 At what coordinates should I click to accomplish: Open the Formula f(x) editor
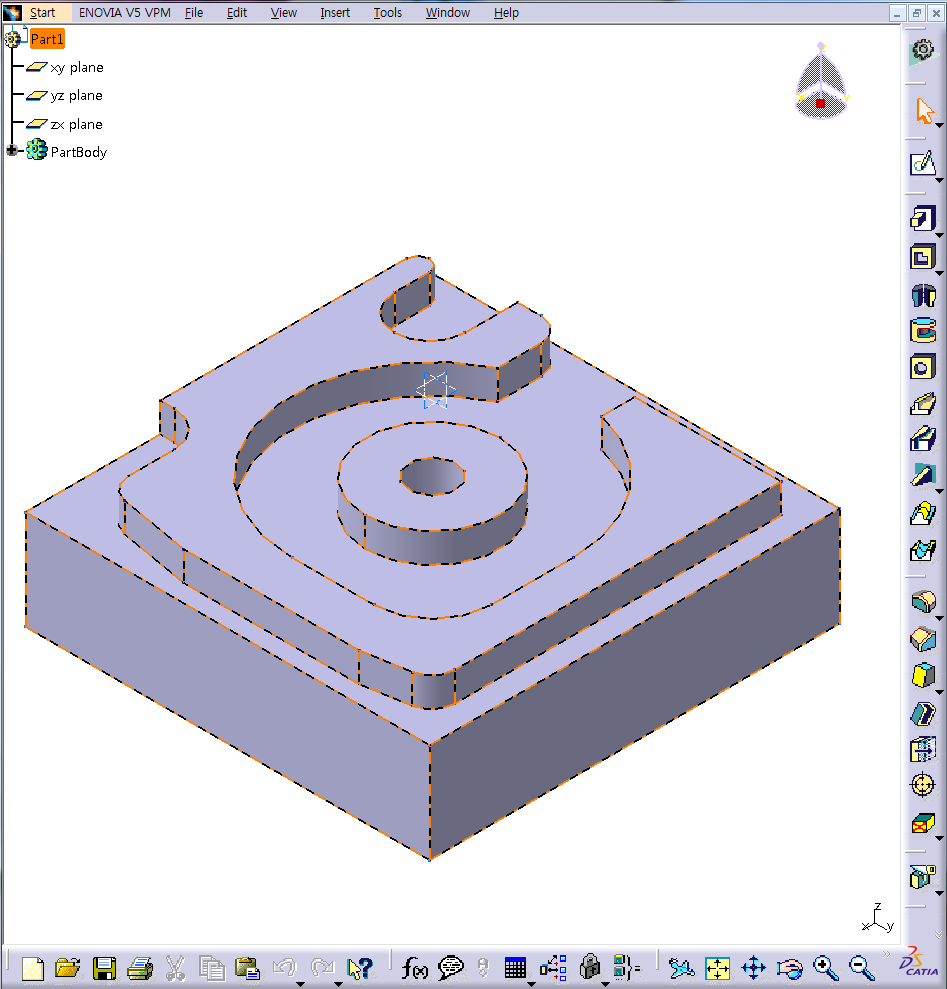pos(414,967)
